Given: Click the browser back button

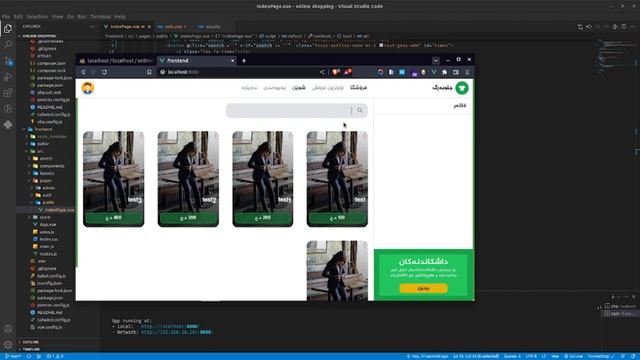Looking at the screenshot, I should 83,72.
